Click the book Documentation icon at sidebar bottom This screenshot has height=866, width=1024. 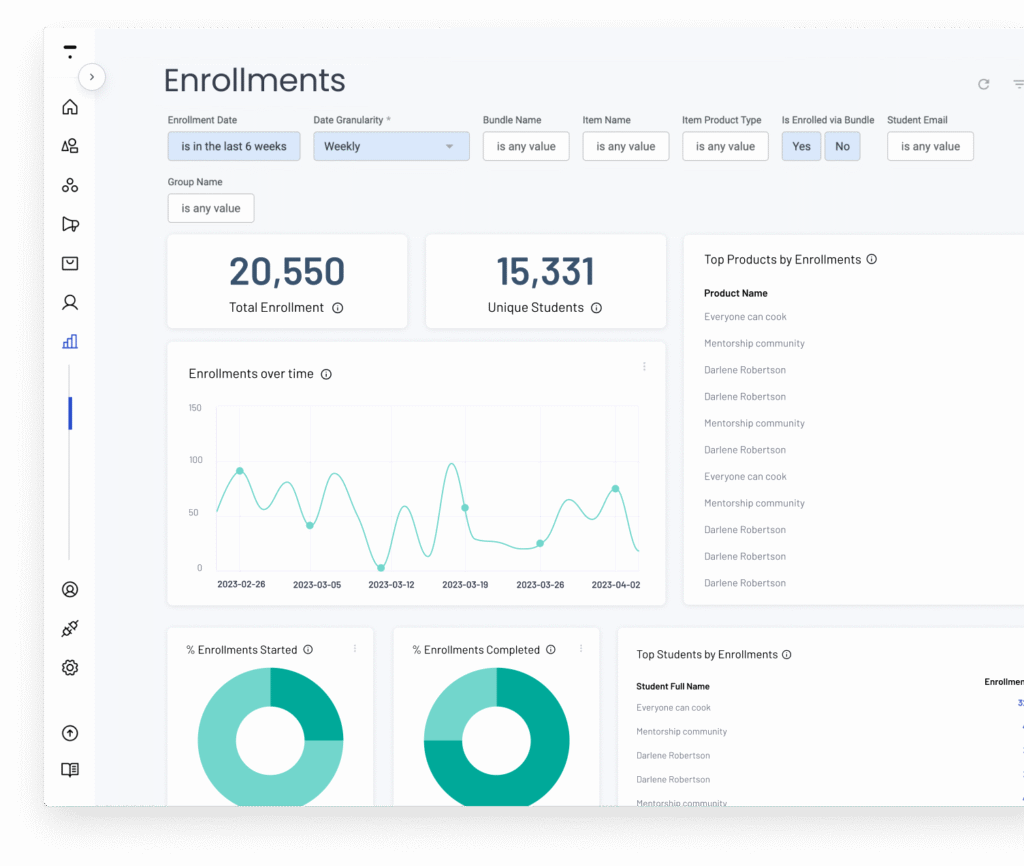[70, 770]
